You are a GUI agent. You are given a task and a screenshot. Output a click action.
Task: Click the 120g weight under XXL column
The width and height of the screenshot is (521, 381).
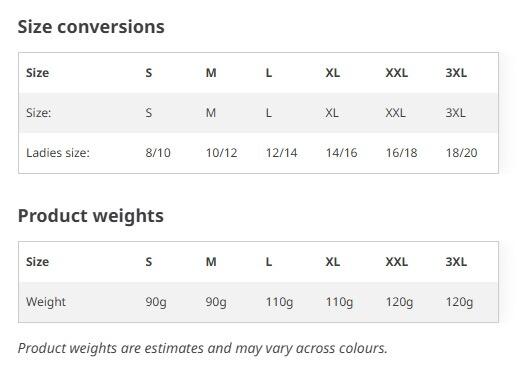[x=399, y=302]
